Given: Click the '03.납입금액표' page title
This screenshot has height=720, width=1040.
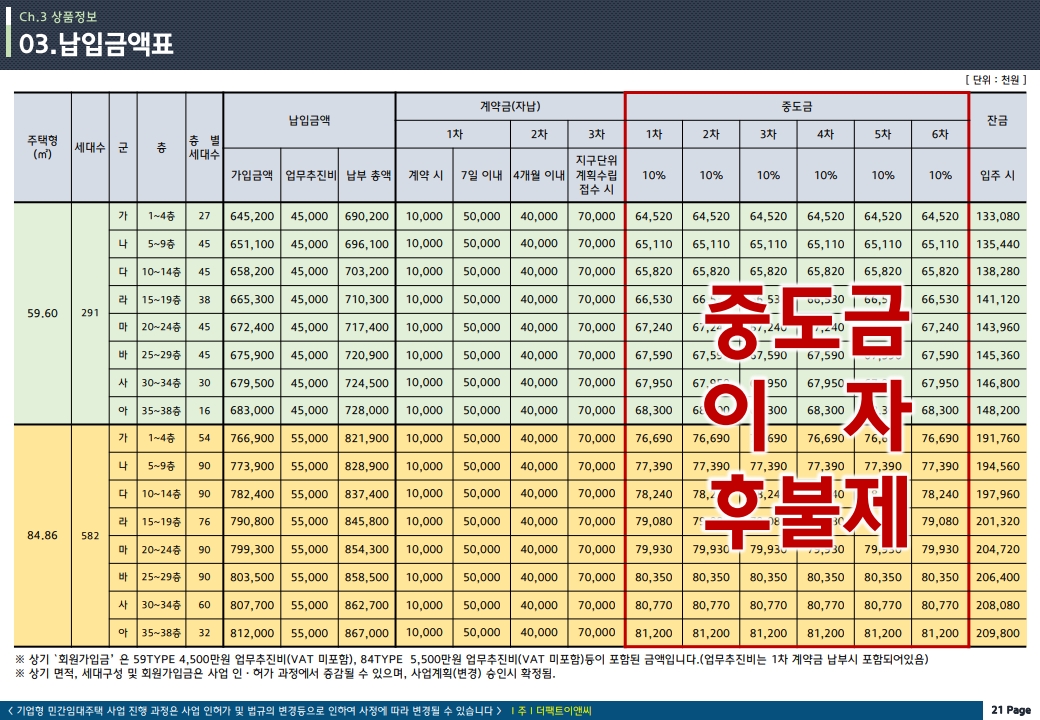Looking at the screenshot, I should point(96,44).
